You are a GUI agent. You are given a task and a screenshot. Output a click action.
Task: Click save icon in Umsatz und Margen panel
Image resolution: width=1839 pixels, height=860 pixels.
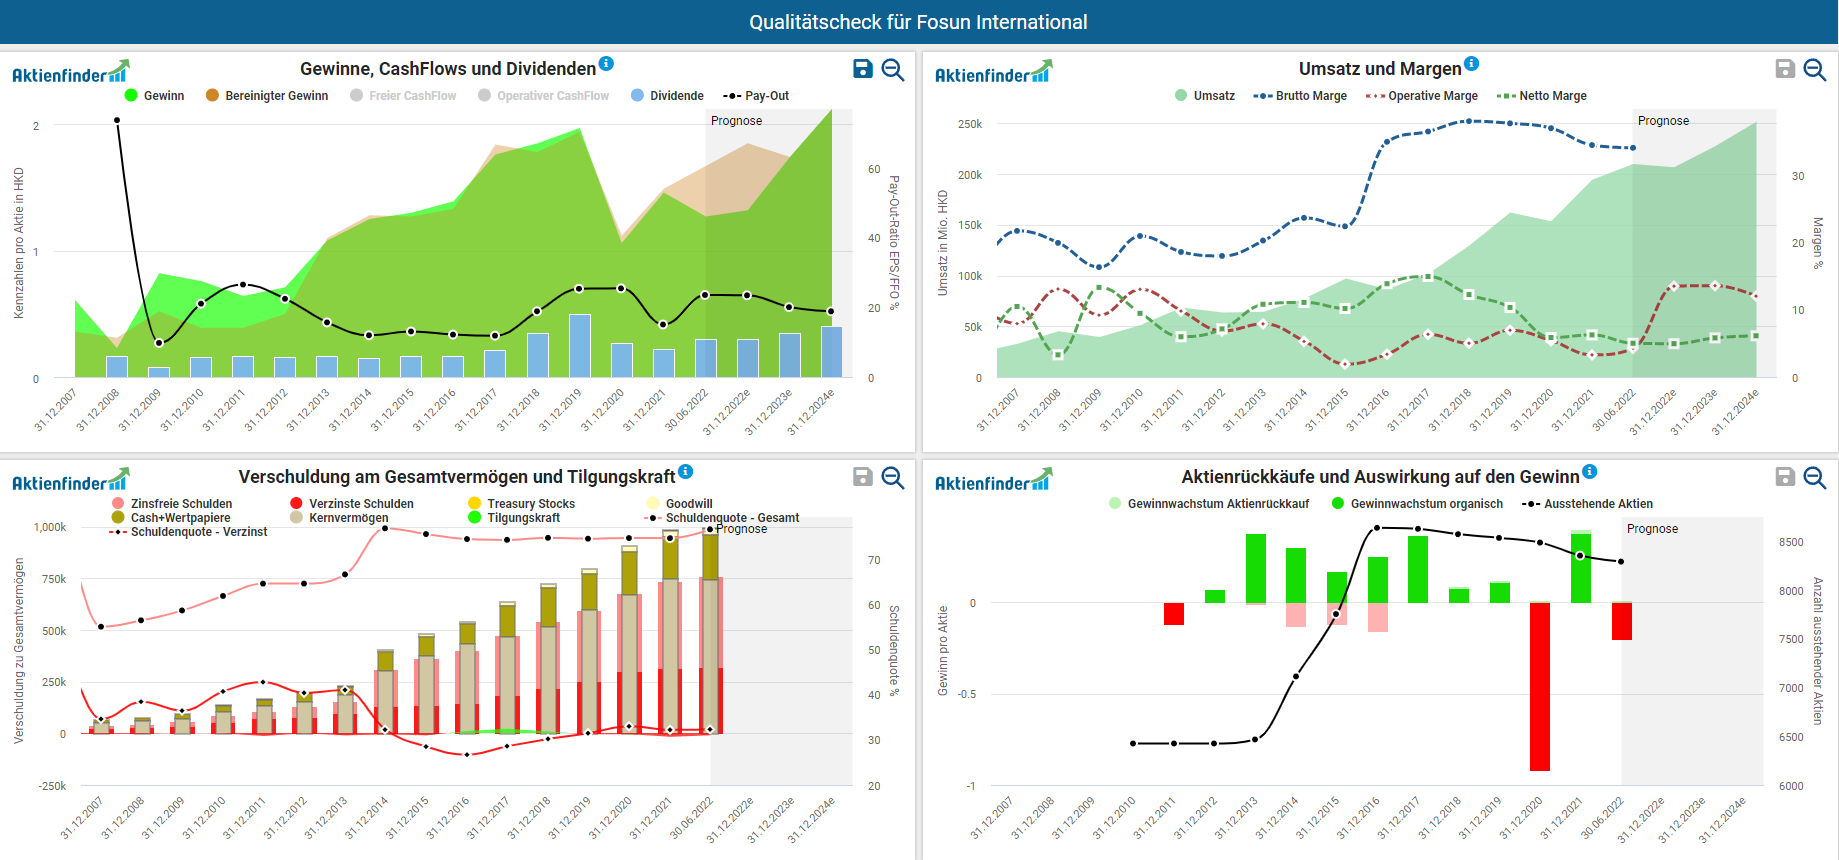[x=1785, y=69]
